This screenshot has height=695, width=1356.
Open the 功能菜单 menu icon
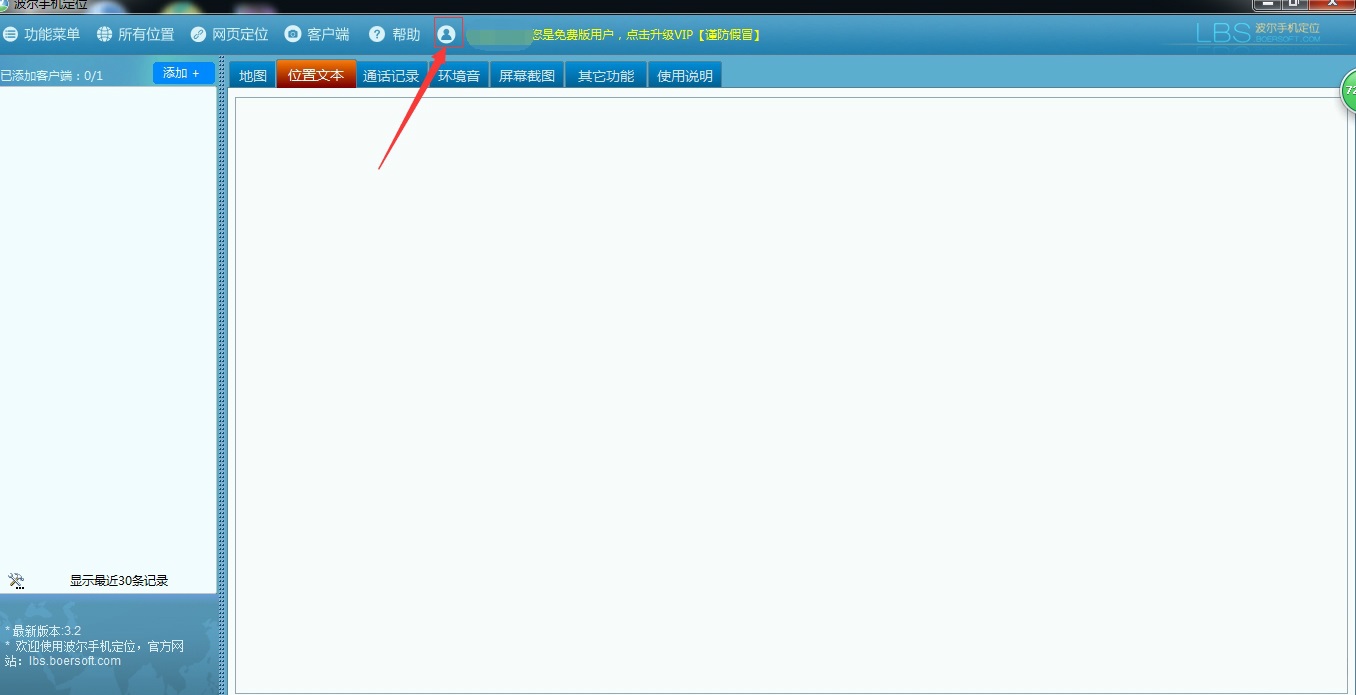click(x=10, y=34)
